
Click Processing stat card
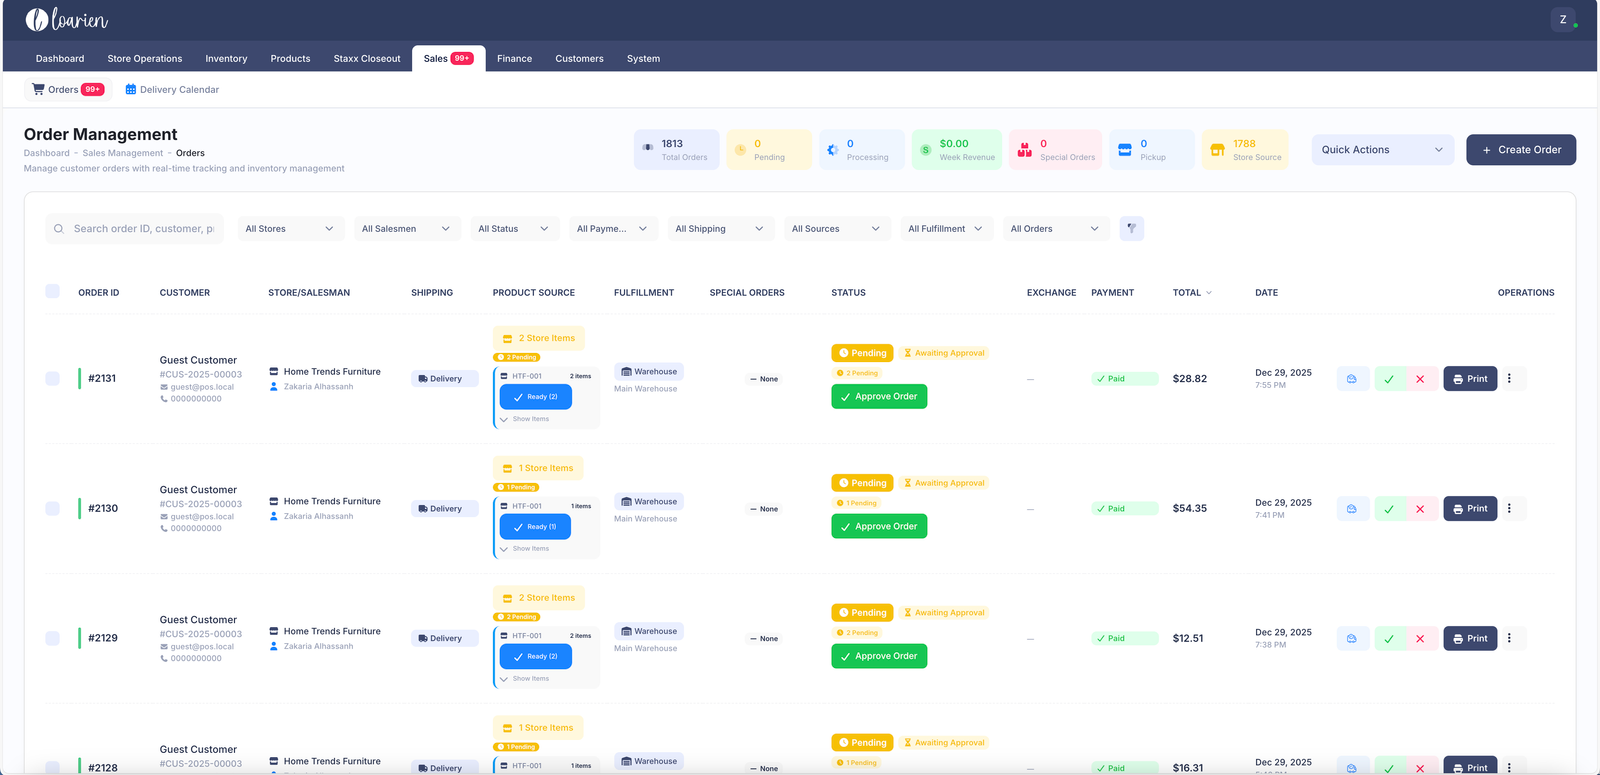[x=861, y=150]
